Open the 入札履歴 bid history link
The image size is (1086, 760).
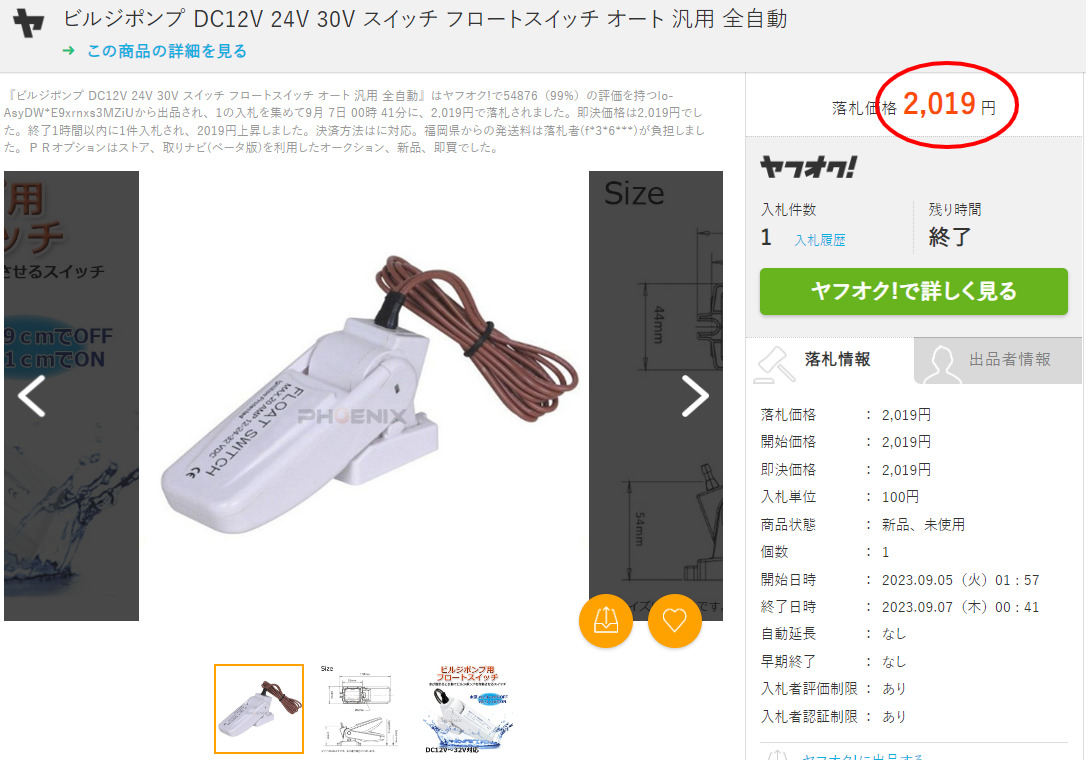coord(820,240)
